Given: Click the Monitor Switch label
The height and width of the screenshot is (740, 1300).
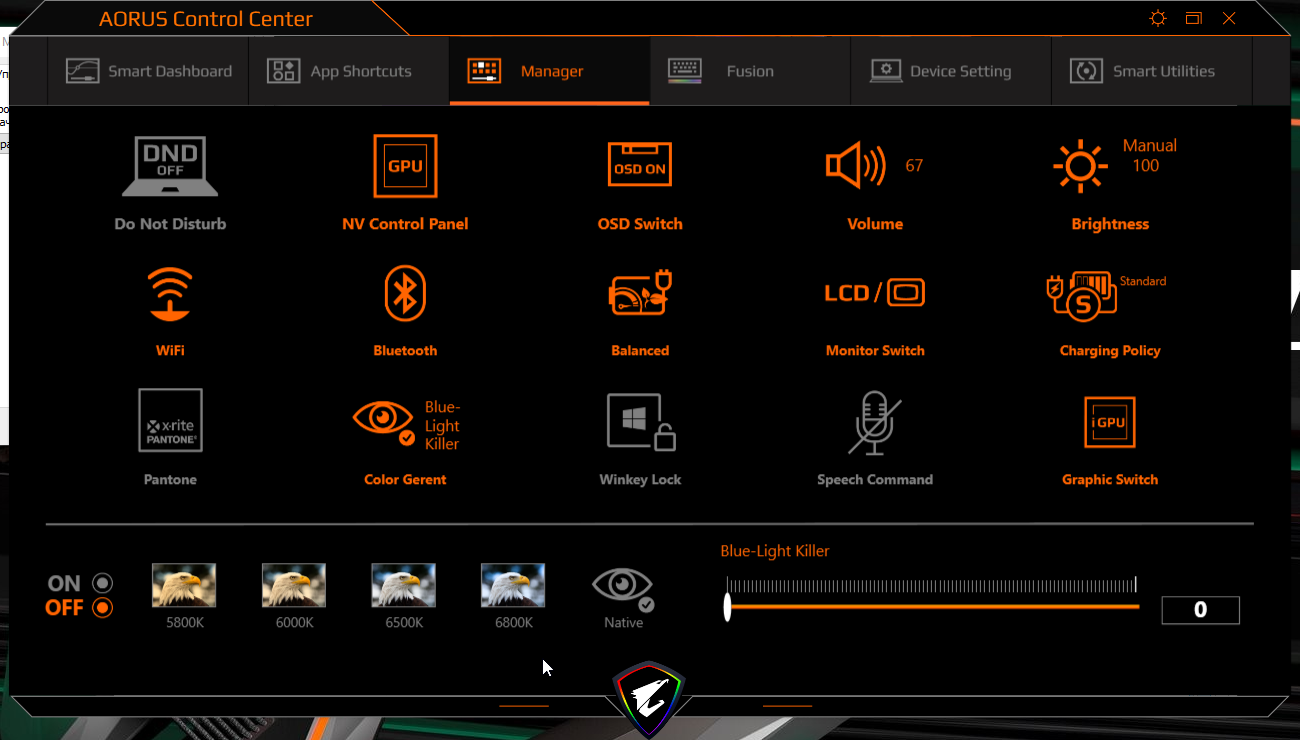Looking at the screenshot, I should [x=875, y=351].
